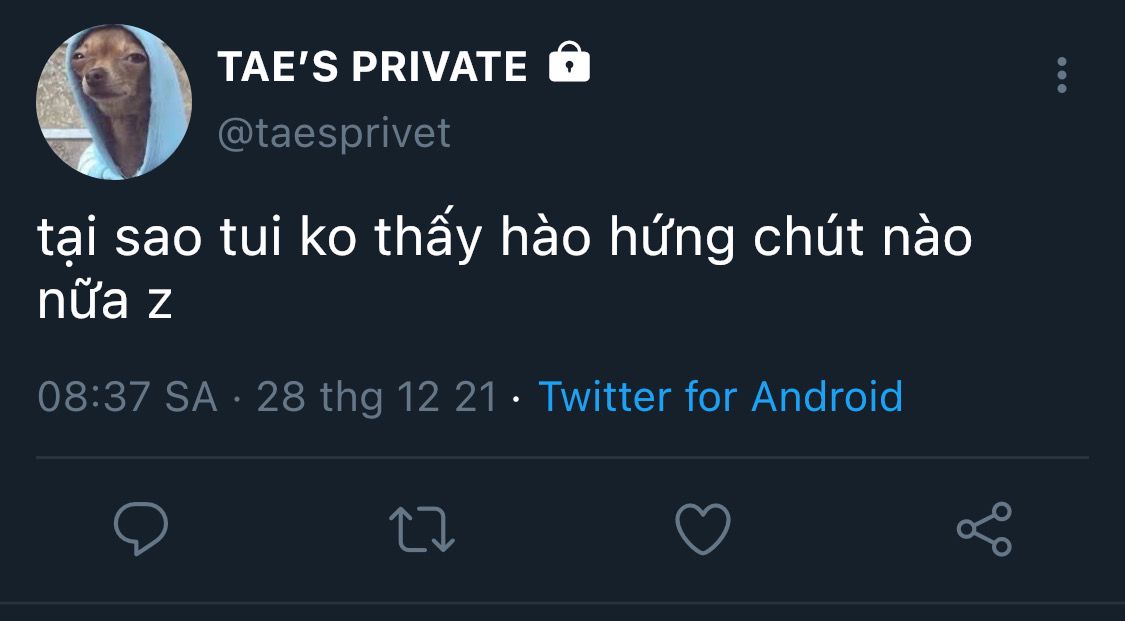The width and height of the screenshot is (1125, 621).
Task: Click the word "Twitter" in the source label
Action: coord(605,397)
